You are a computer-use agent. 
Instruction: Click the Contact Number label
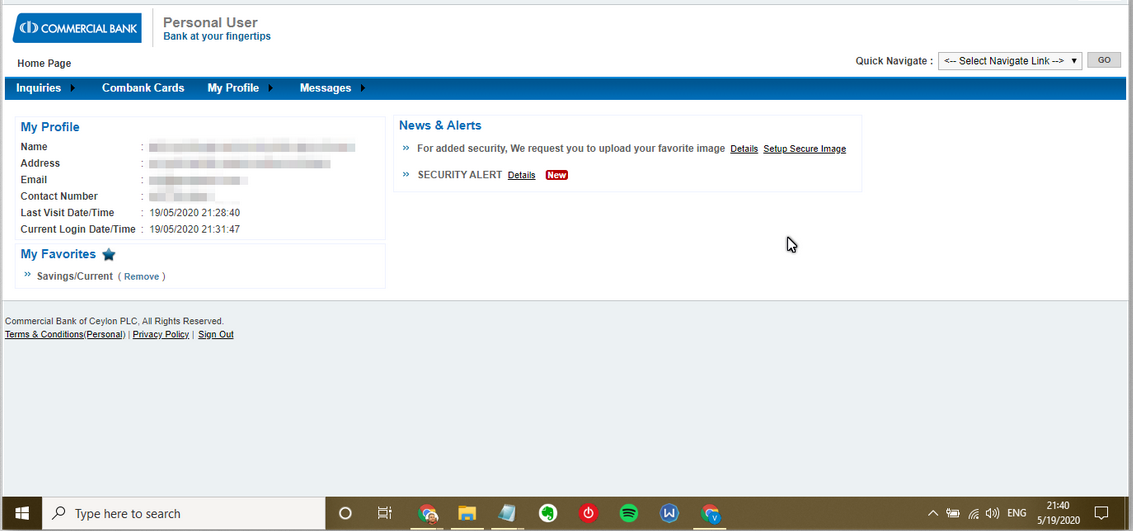point(59,197)
